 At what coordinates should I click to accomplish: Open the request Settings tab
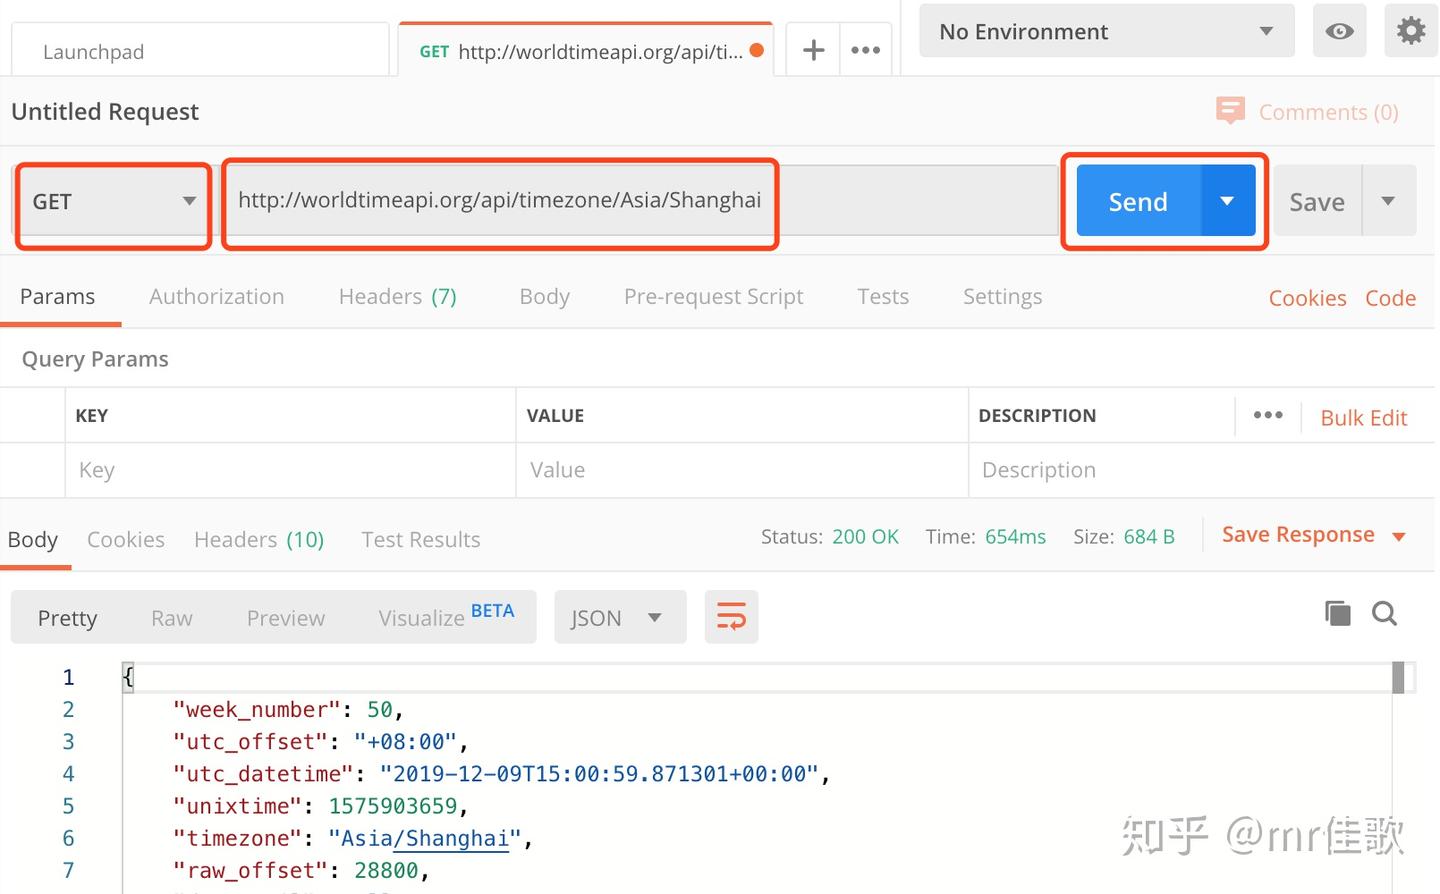tap(1002, 296)
